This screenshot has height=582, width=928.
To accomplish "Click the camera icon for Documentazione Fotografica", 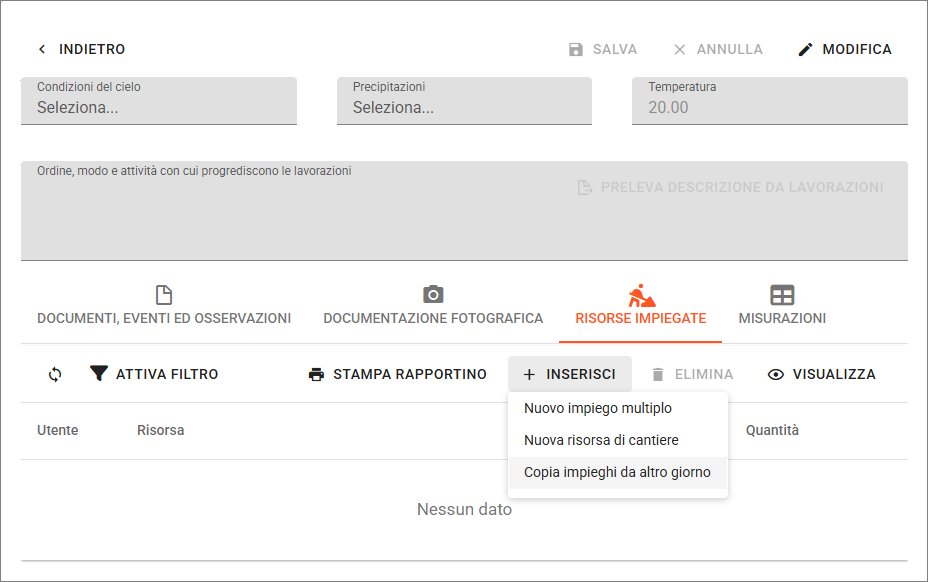I will 433,294.
